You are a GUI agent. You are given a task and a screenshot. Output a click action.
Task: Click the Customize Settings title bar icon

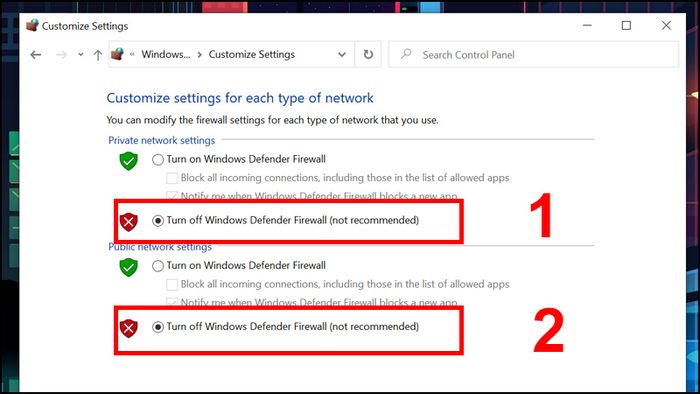[32, 25]
